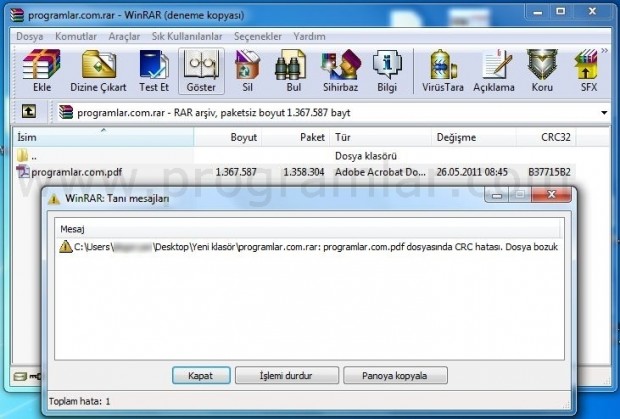Open the archive path dropdown arrow
Viewport: 620px width, 419px height.
(x=604, y=113)
